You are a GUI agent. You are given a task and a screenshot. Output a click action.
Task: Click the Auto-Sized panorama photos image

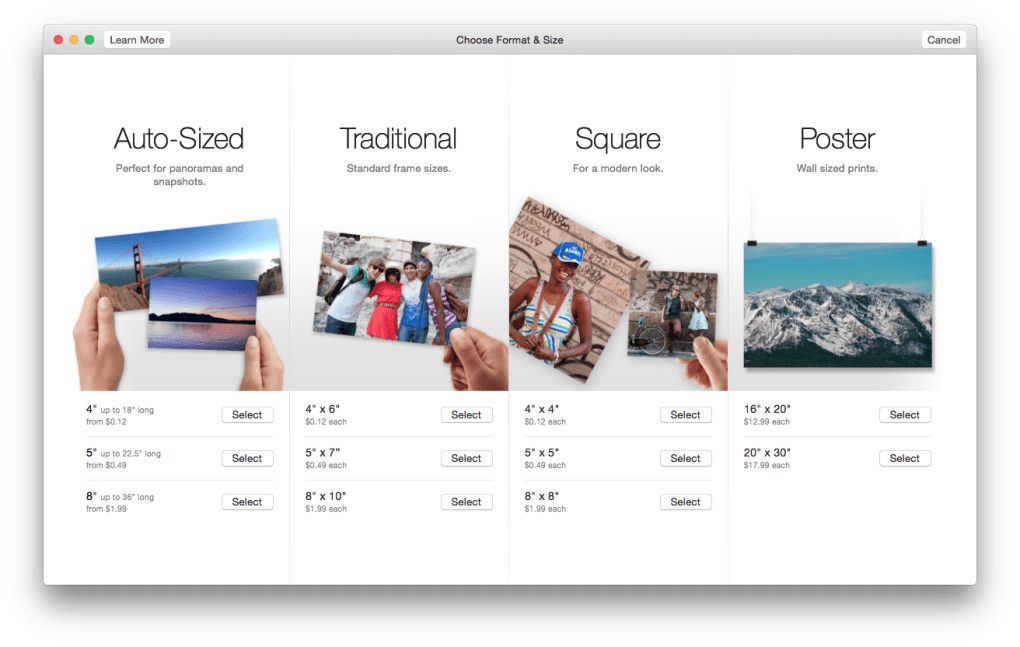[x=179, y=304]
